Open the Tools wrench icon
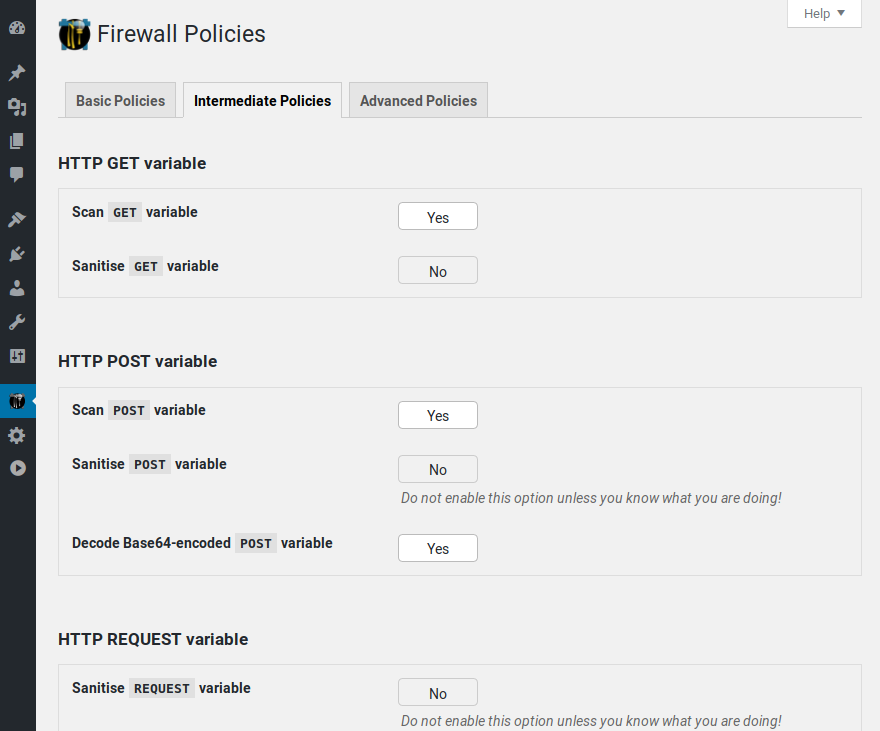The height and width of the screenshot is (731, 880). coord(17,322)
